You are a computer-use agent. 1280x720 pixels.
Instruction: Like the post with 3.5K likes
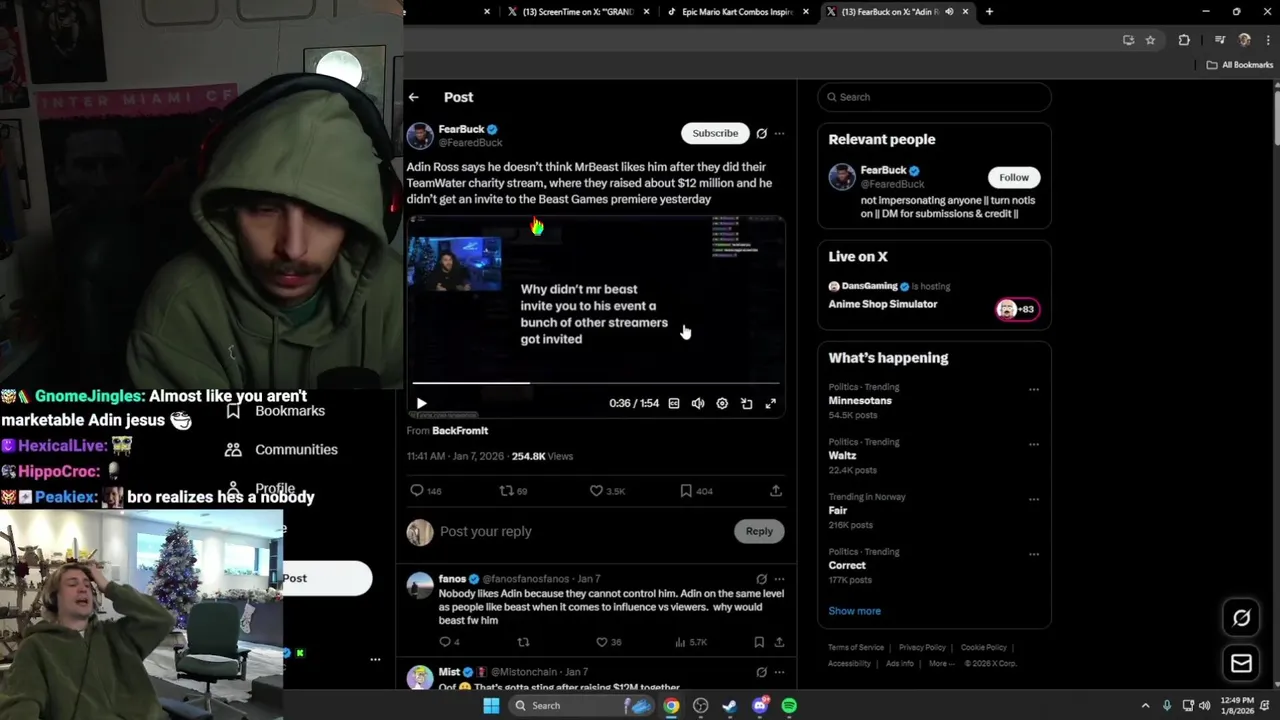click(607, 491)
